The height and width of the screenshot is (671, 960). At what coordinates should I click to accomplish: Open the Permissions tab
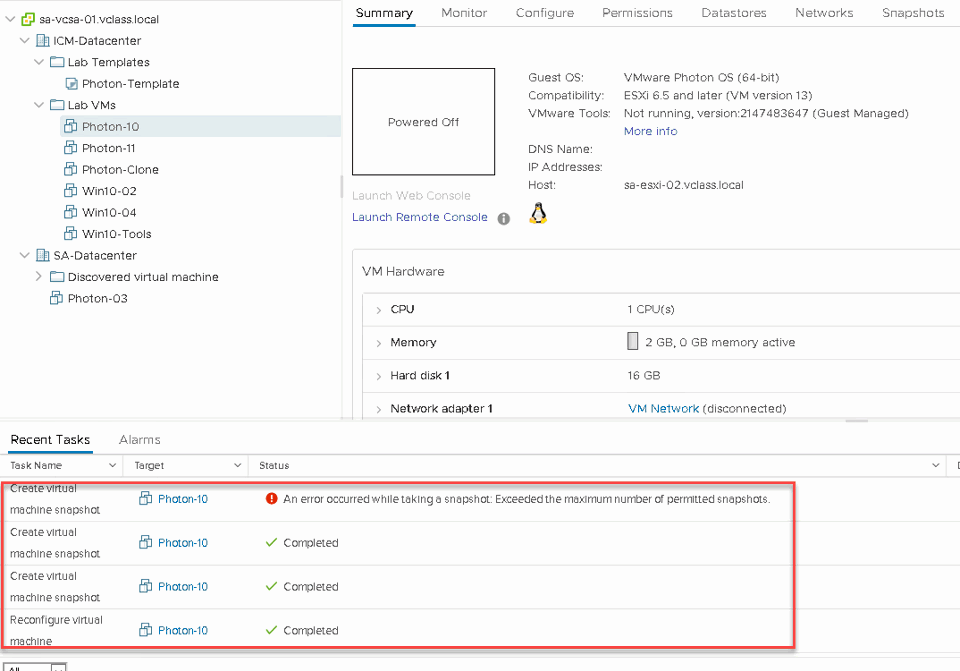click(x=637, y=13)
